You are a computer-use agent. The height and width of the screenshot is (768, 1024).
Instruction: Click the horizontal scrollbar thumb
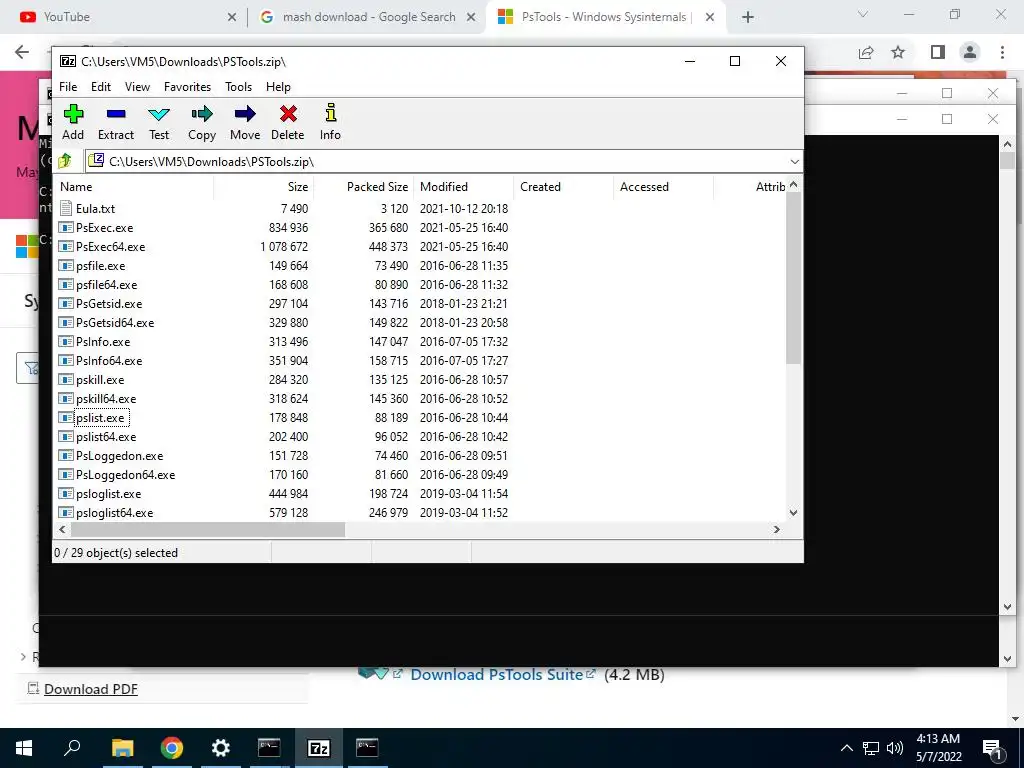(207, 530)
